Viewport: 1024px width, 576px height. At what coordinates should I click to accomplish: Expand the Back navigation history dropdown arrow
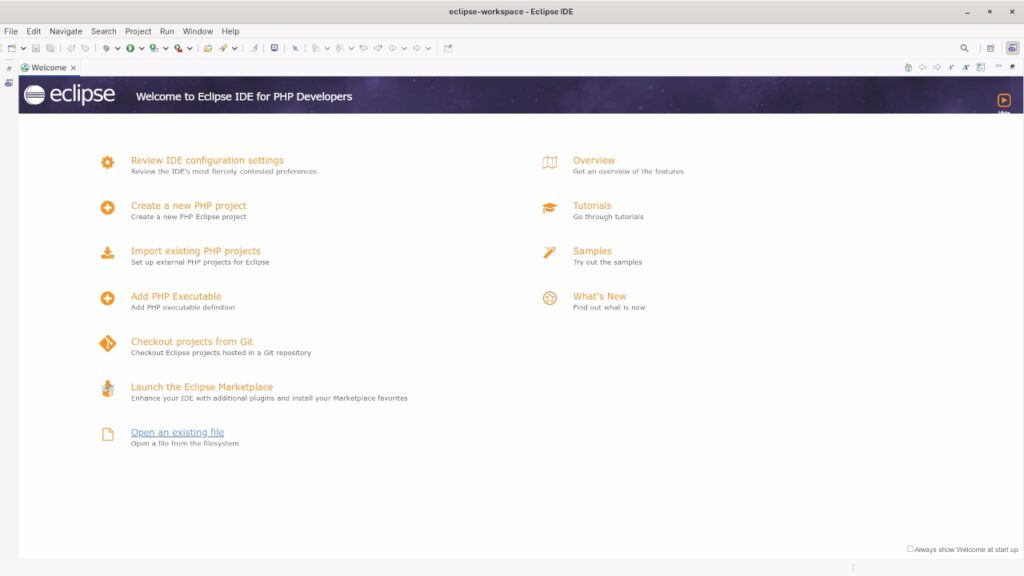pyautogui.click(x=404, y=48)
